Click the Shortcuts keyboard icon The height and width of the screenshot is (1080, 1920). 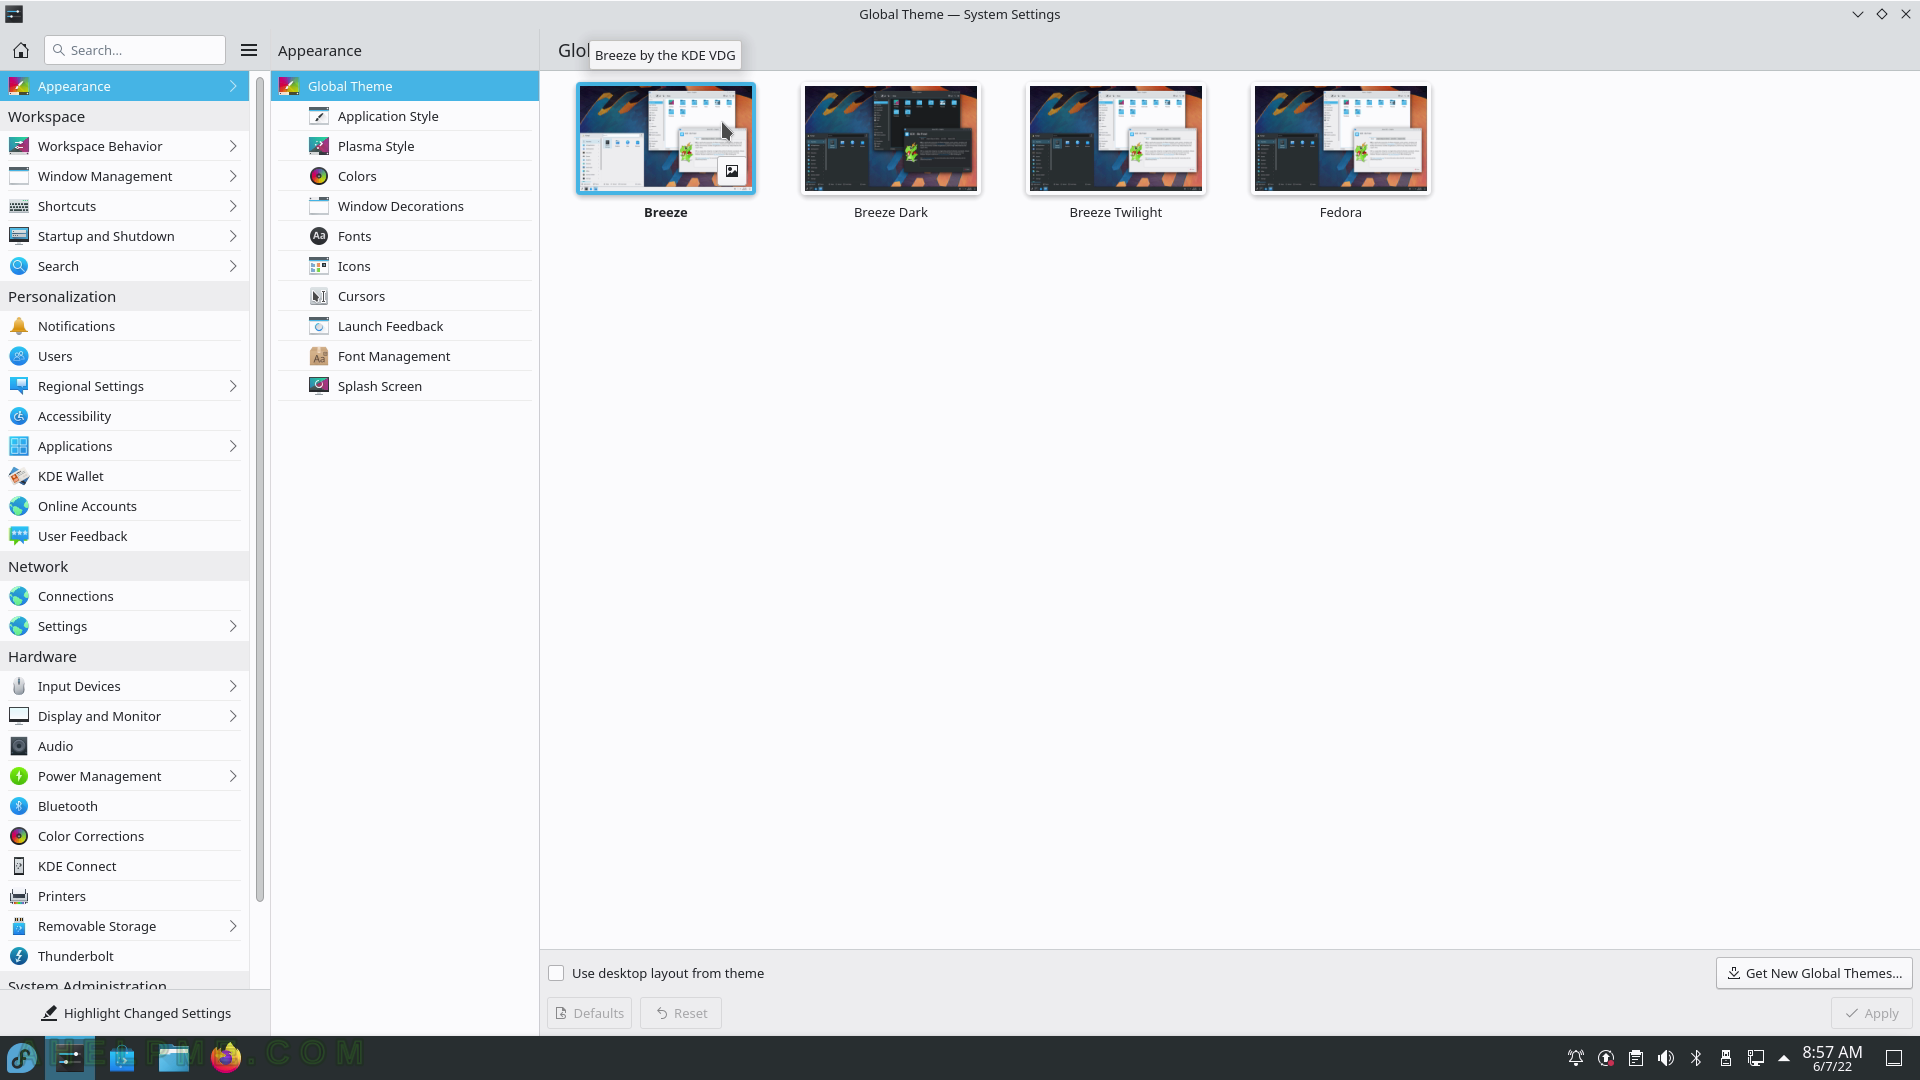click(19, 206)
